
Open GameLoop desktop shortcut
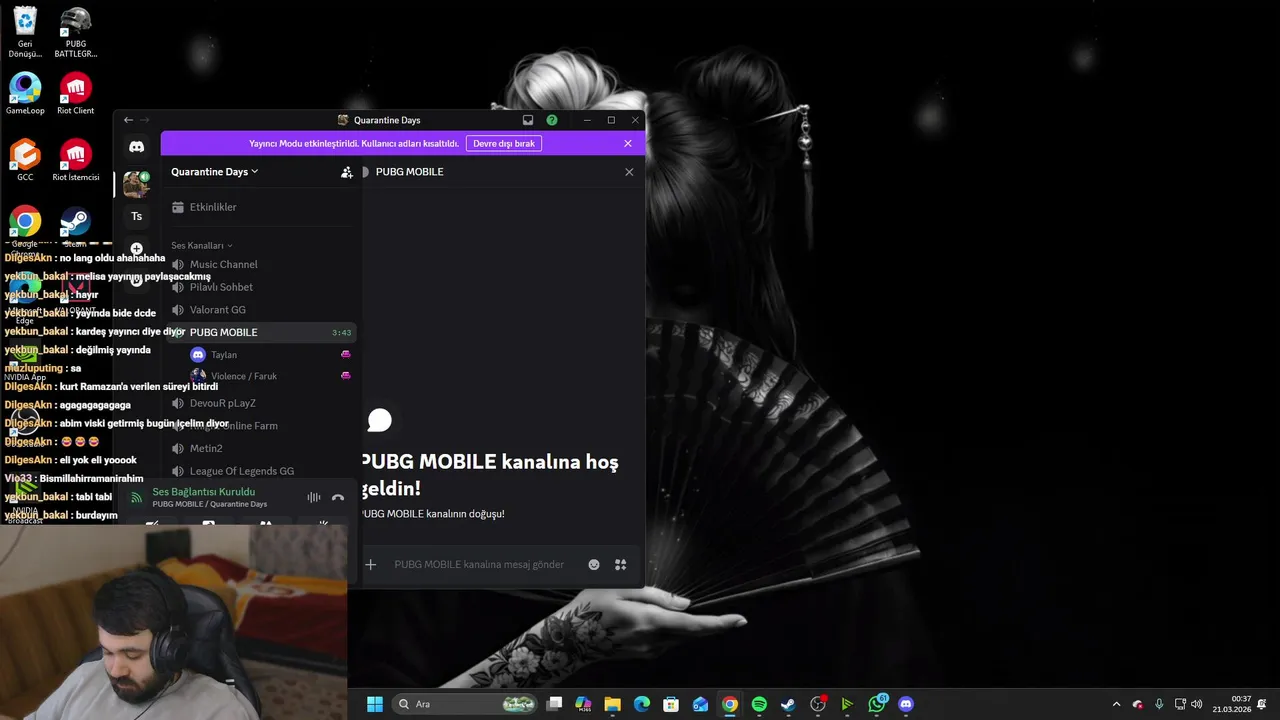25,94
